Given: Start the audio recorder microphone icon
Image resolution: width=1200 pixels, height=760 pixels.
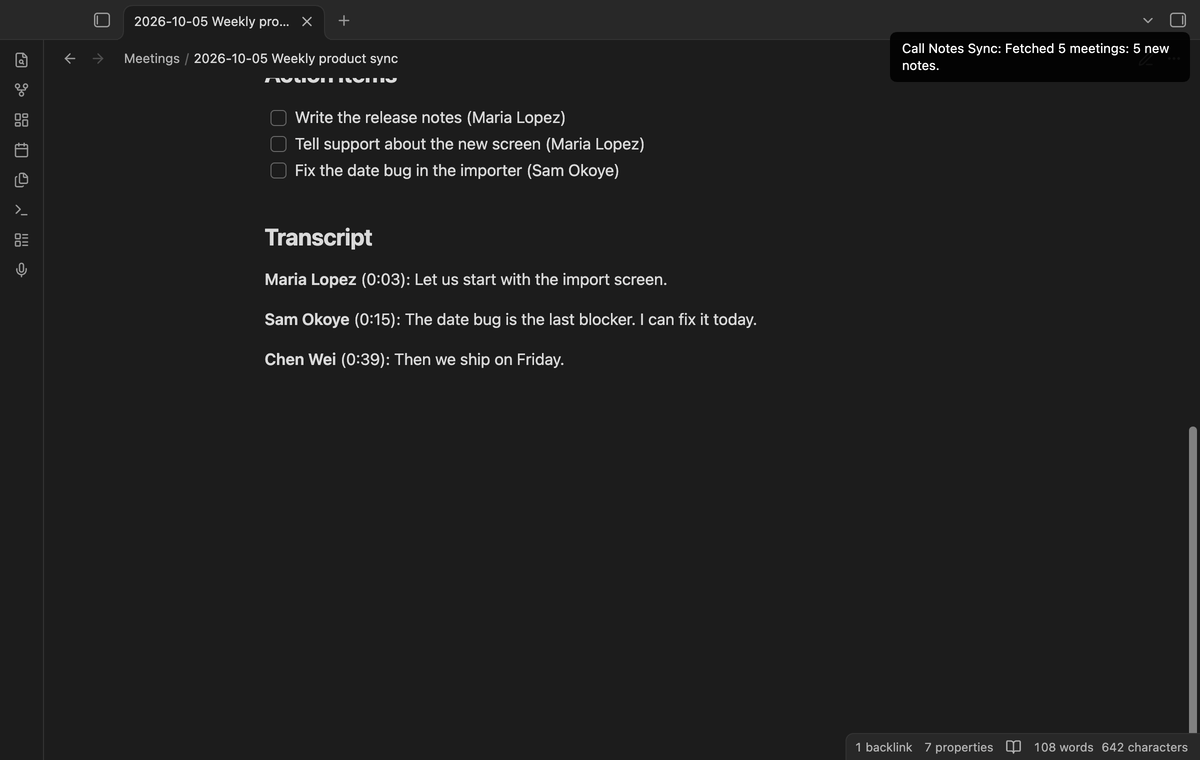Looking at the screenshot, I should [x=22, y=270].
